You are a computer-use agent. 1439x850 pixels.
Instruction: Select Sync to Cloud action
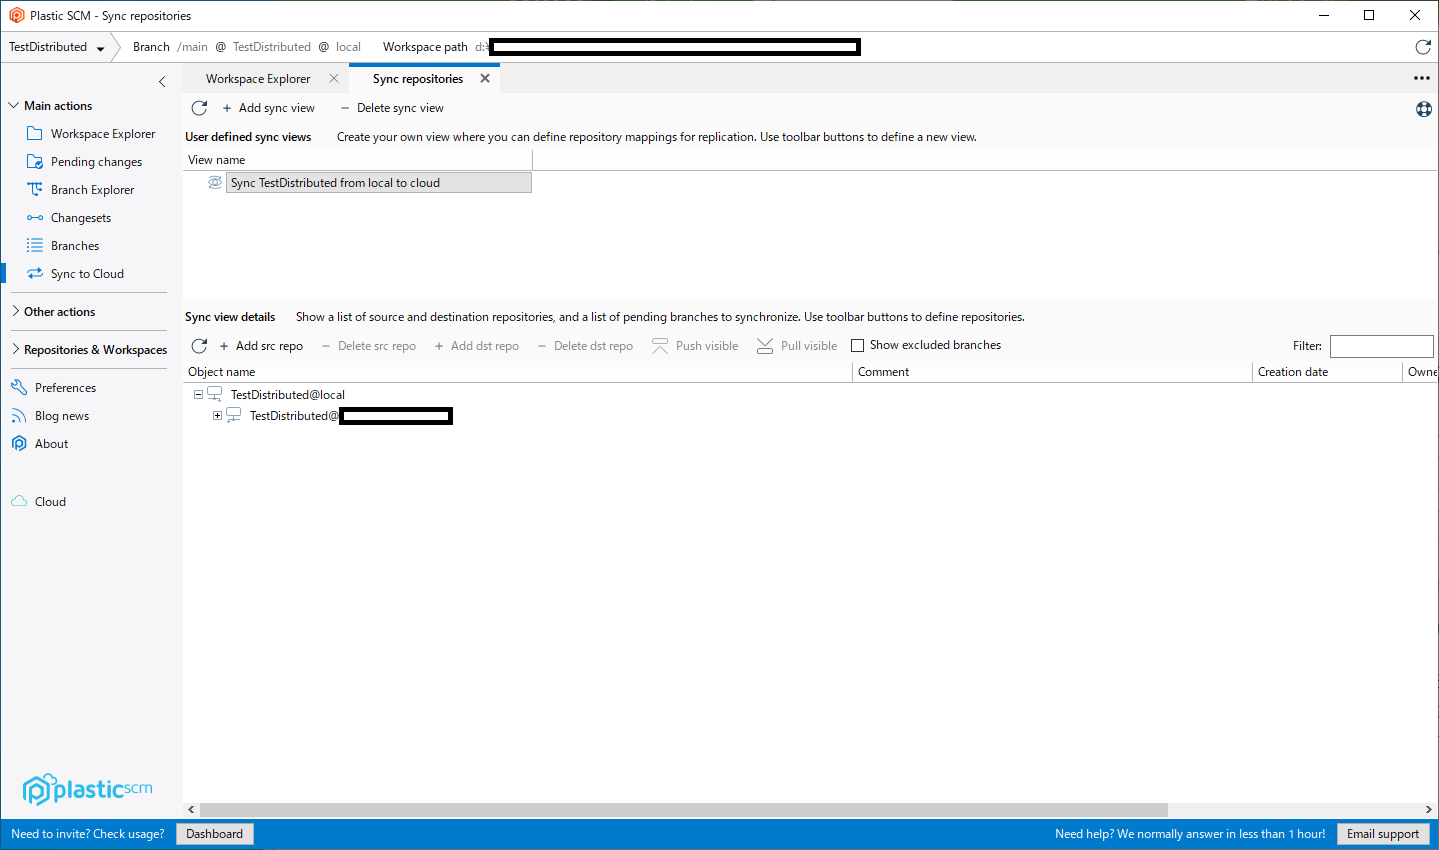point(75,274)
